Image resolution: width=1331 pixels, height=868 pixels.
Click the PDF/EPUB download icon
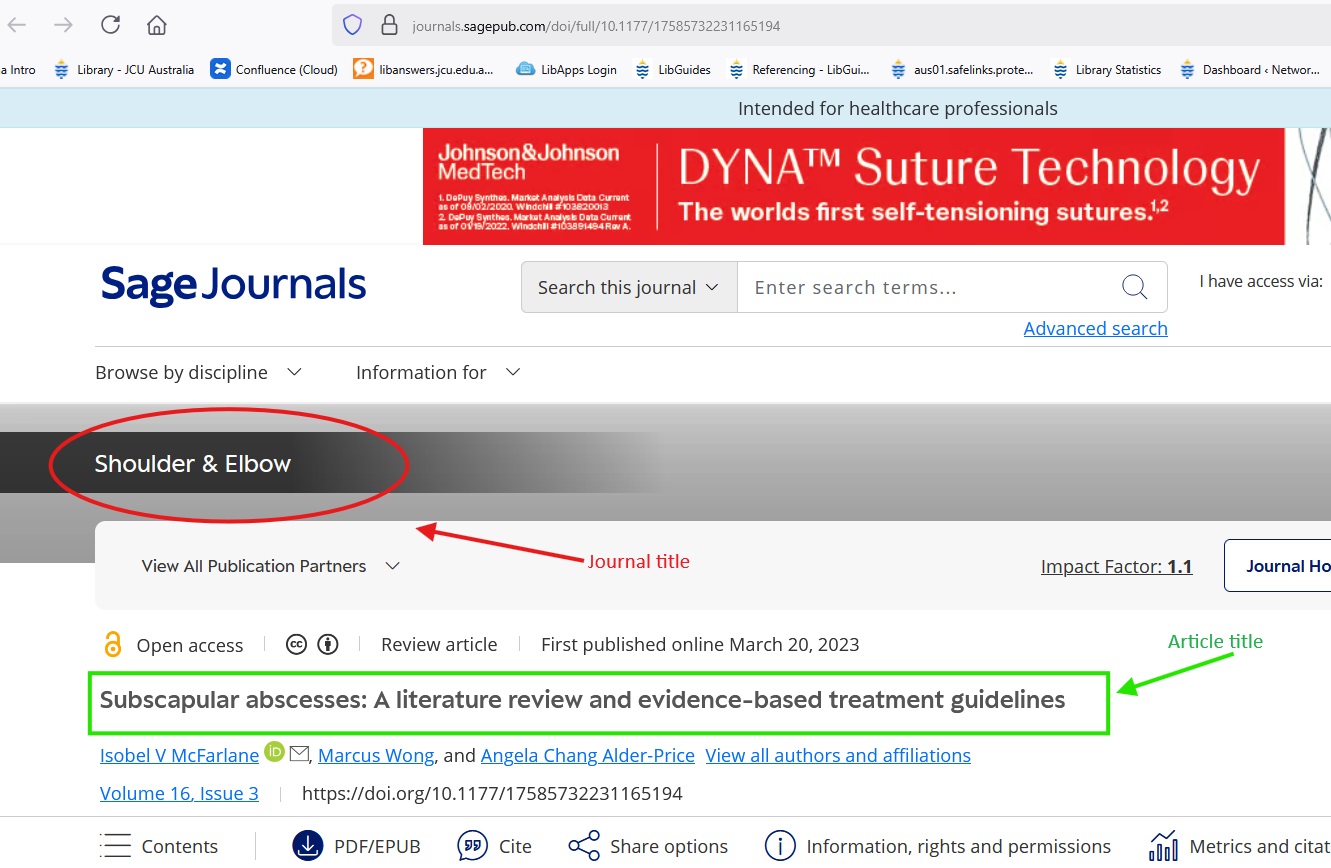click(x=308, y=846)
